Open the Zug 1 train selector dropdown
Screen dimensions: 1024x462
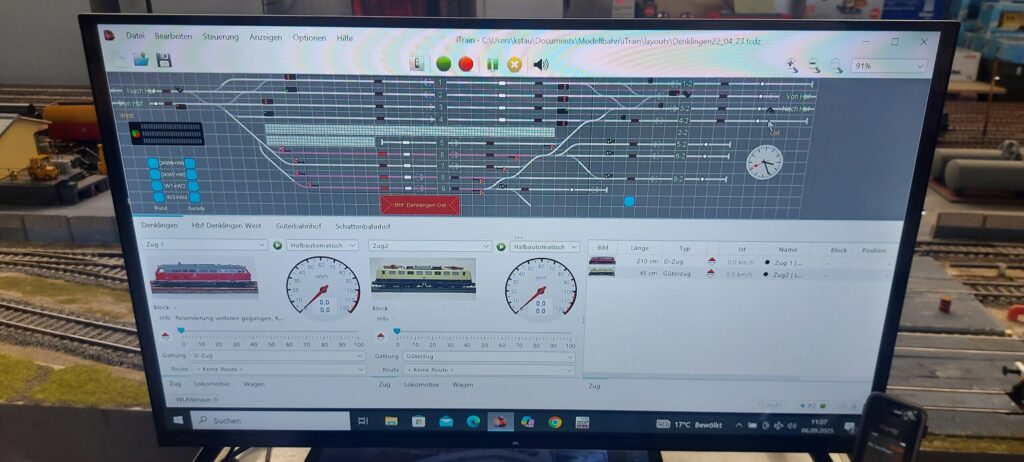pos(207,245)
